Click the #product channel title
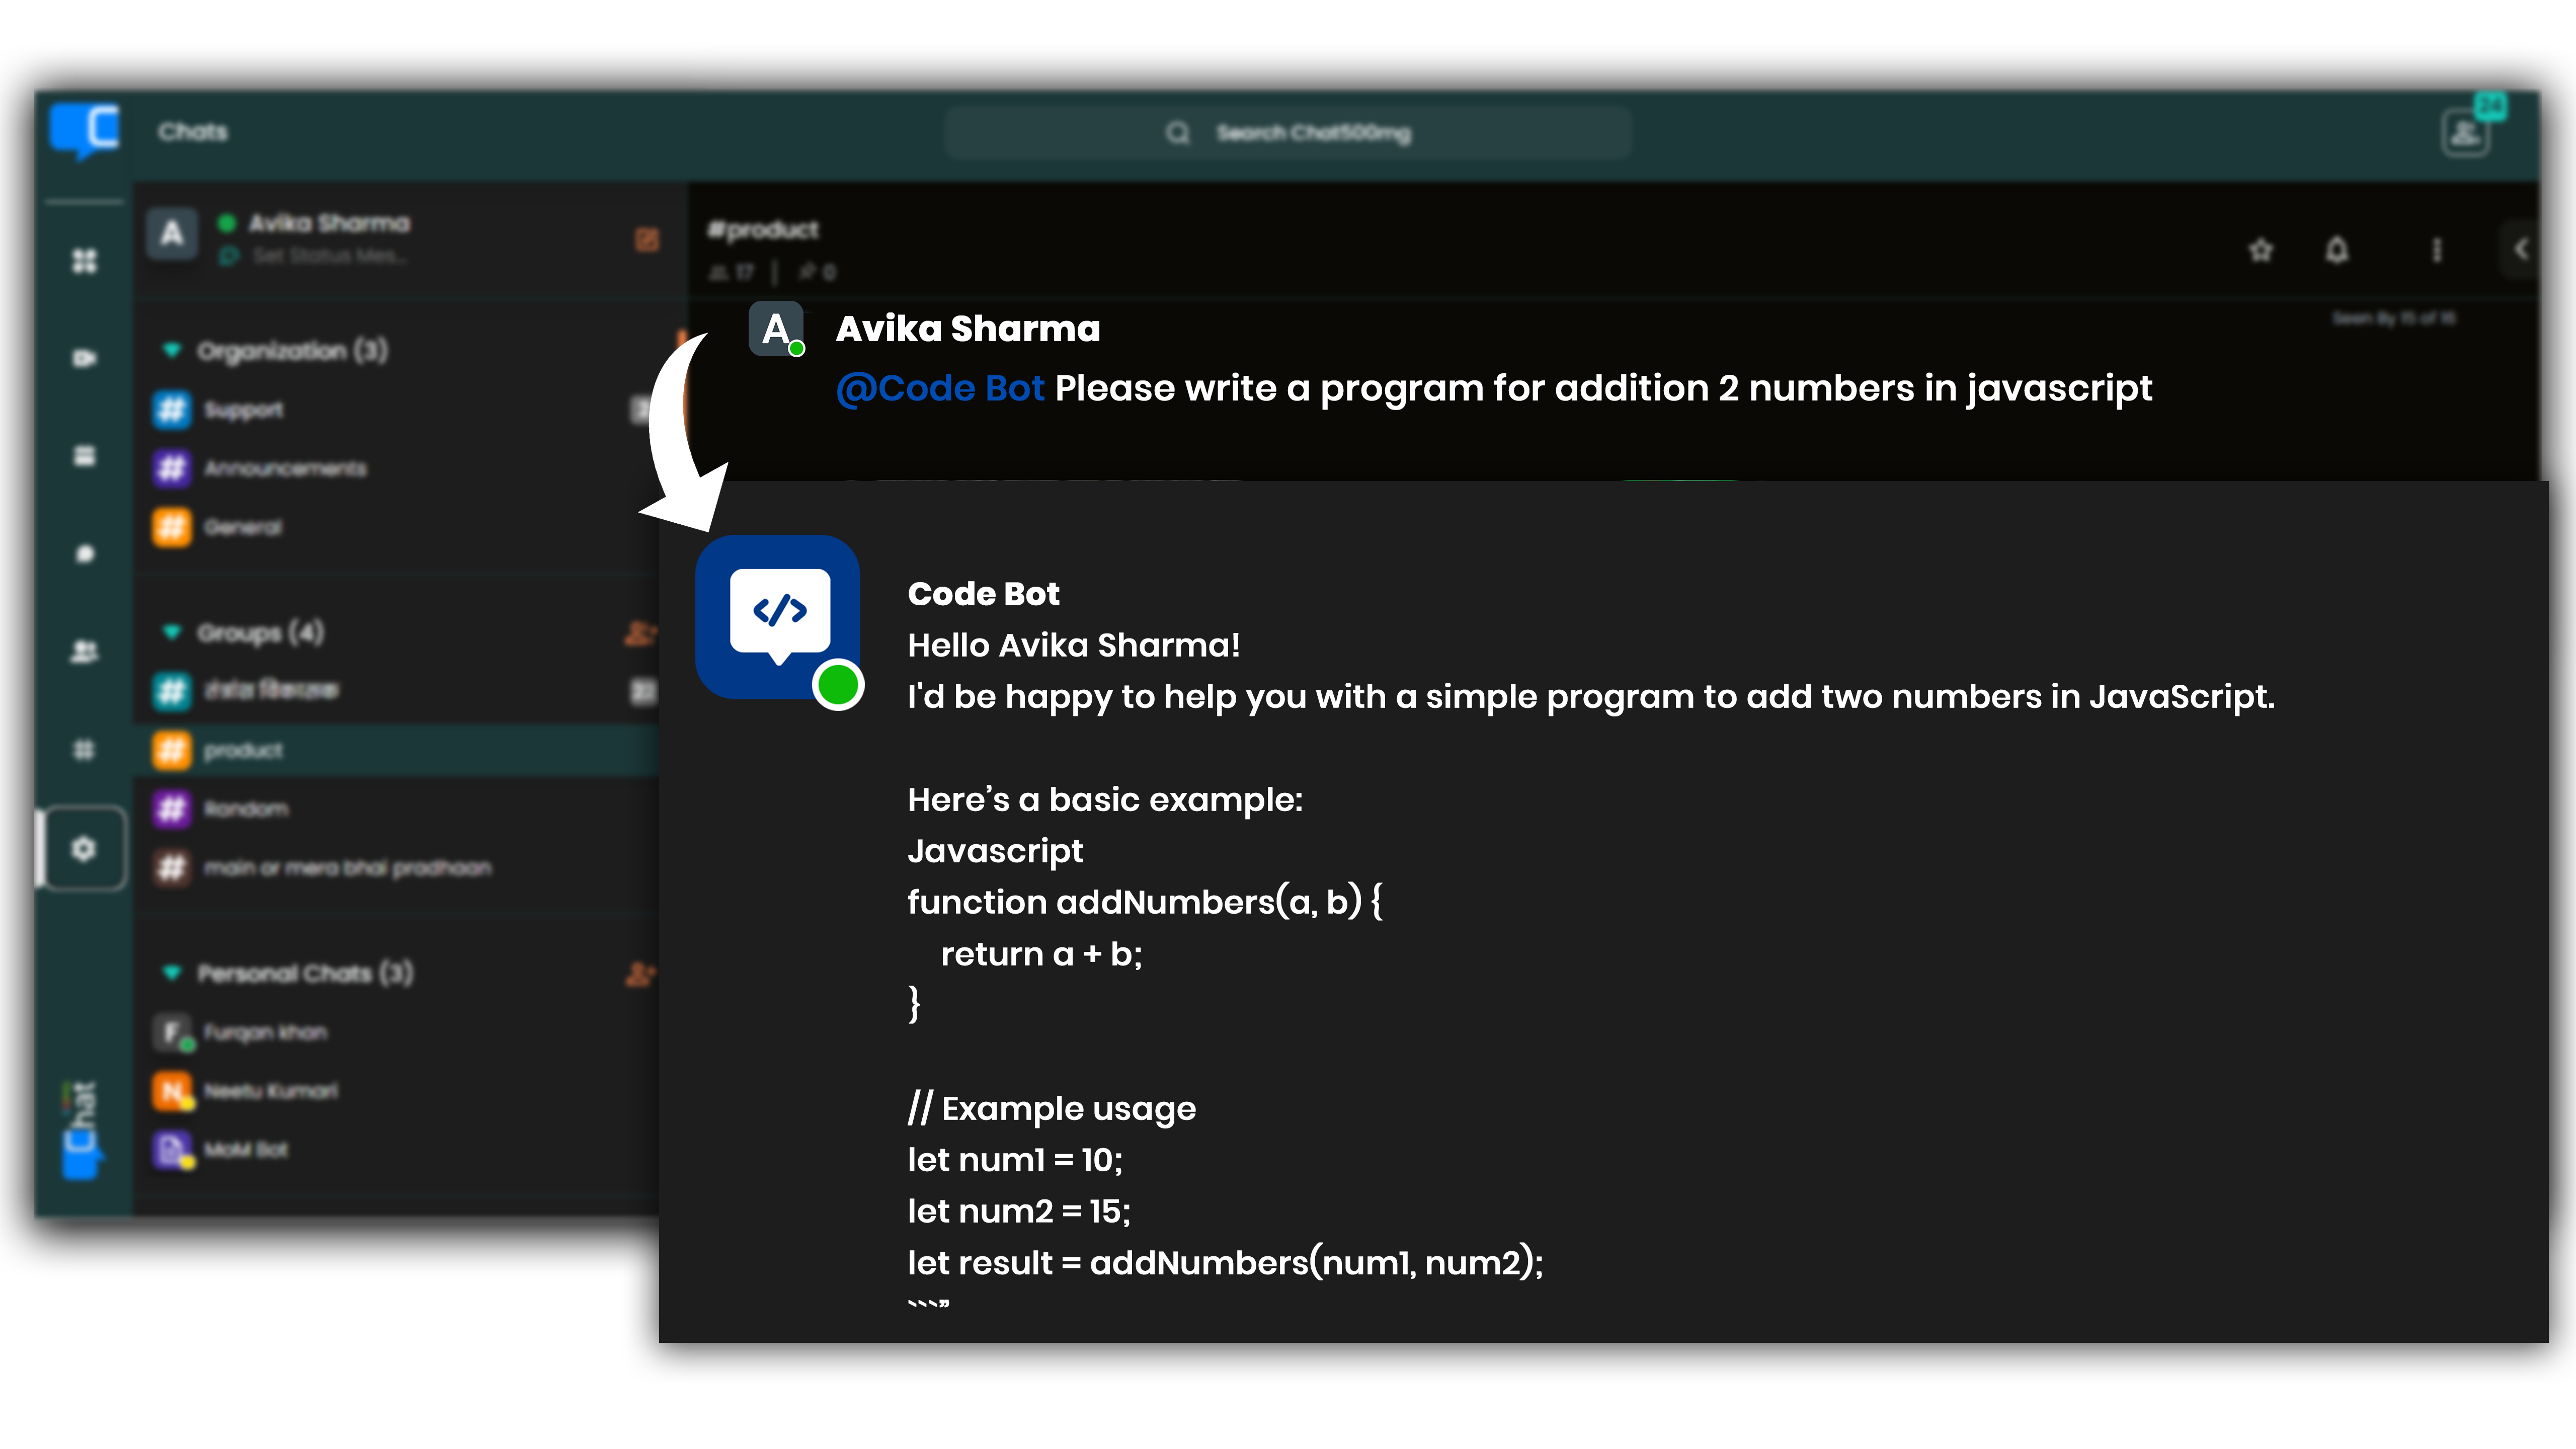Image resolution: width=2576 pixels, height=1449 pixels. pos(763,230)
